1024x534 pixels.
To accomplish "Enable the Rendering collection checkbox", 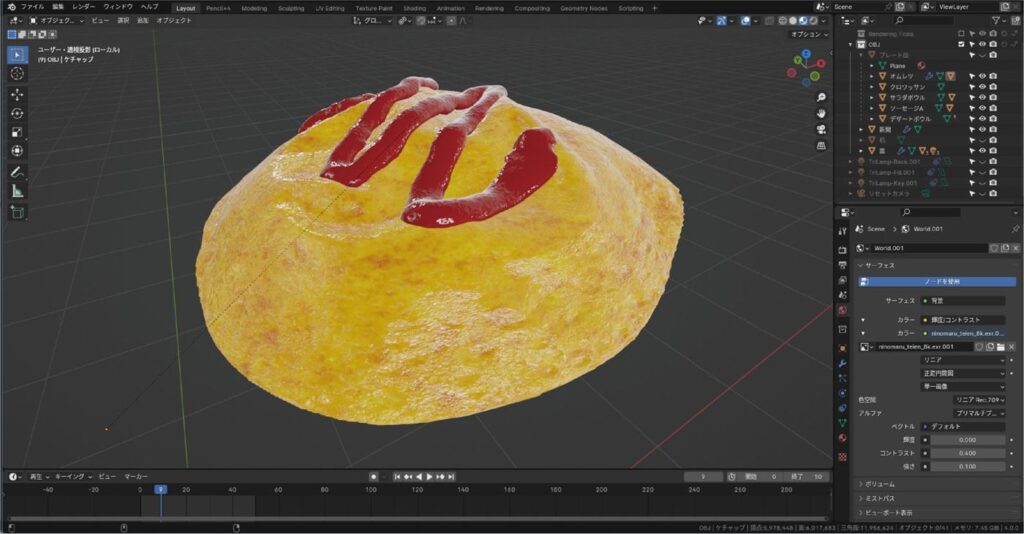I will pyautogui.click(x=961, y=34).
